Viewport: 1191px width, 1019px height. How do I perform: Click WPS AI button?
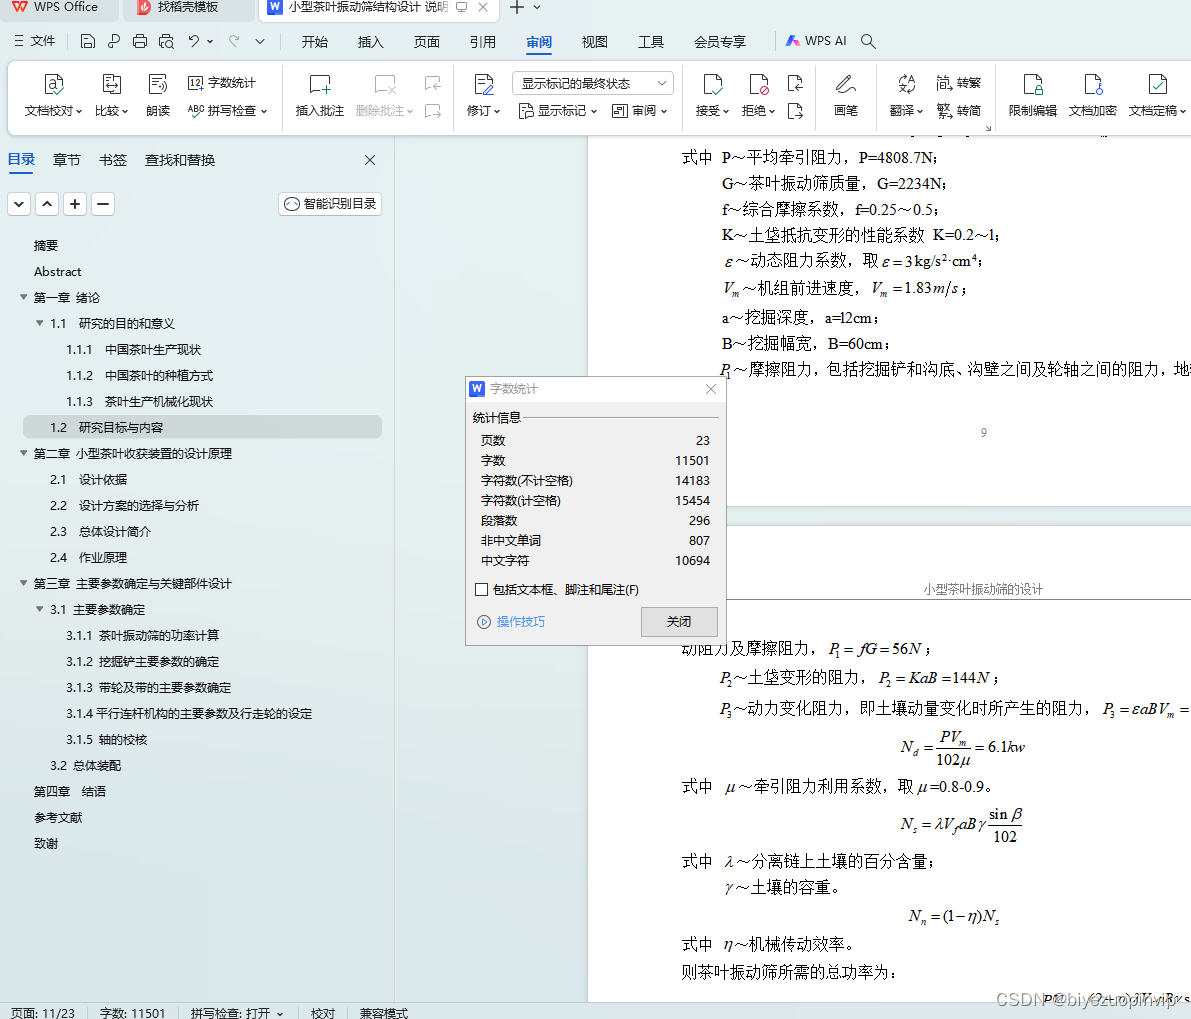coord(816,41)
